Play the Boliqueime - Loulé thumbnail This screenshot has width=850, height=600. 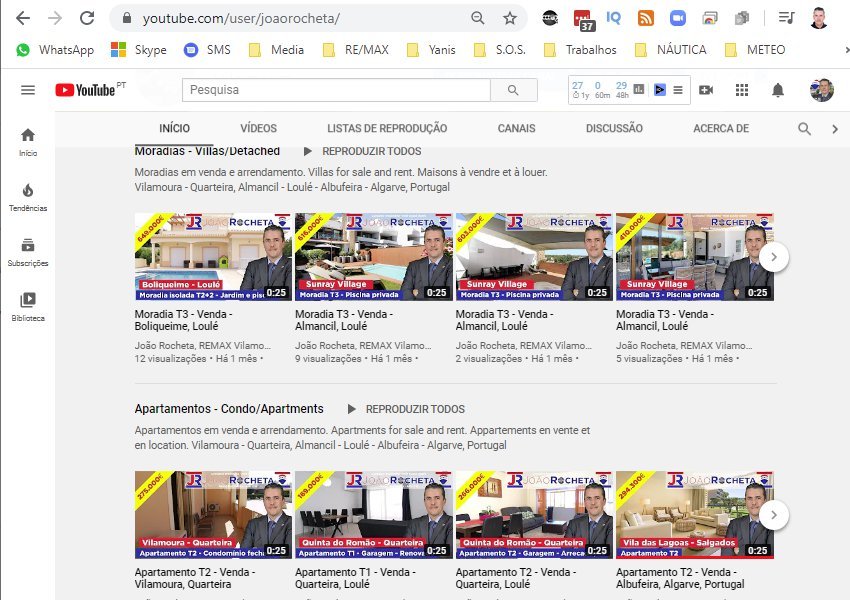pyautogui.click(x=213, y=257)
